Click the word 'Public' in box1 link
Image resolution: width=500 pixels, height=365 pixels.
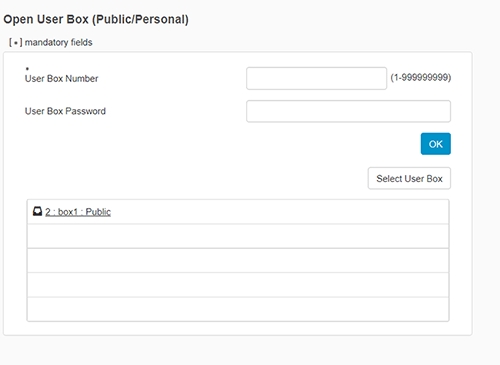coord(98,212)
